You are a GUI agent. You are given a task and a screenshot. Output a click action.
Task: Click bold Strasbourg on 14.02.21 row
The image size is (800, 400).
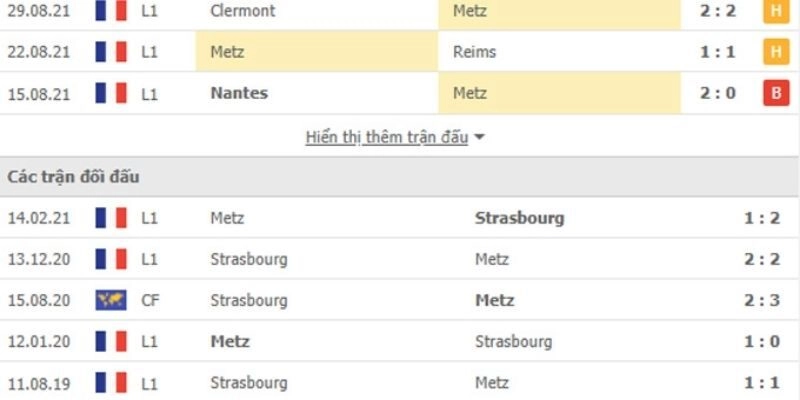(x=518, y=217)
